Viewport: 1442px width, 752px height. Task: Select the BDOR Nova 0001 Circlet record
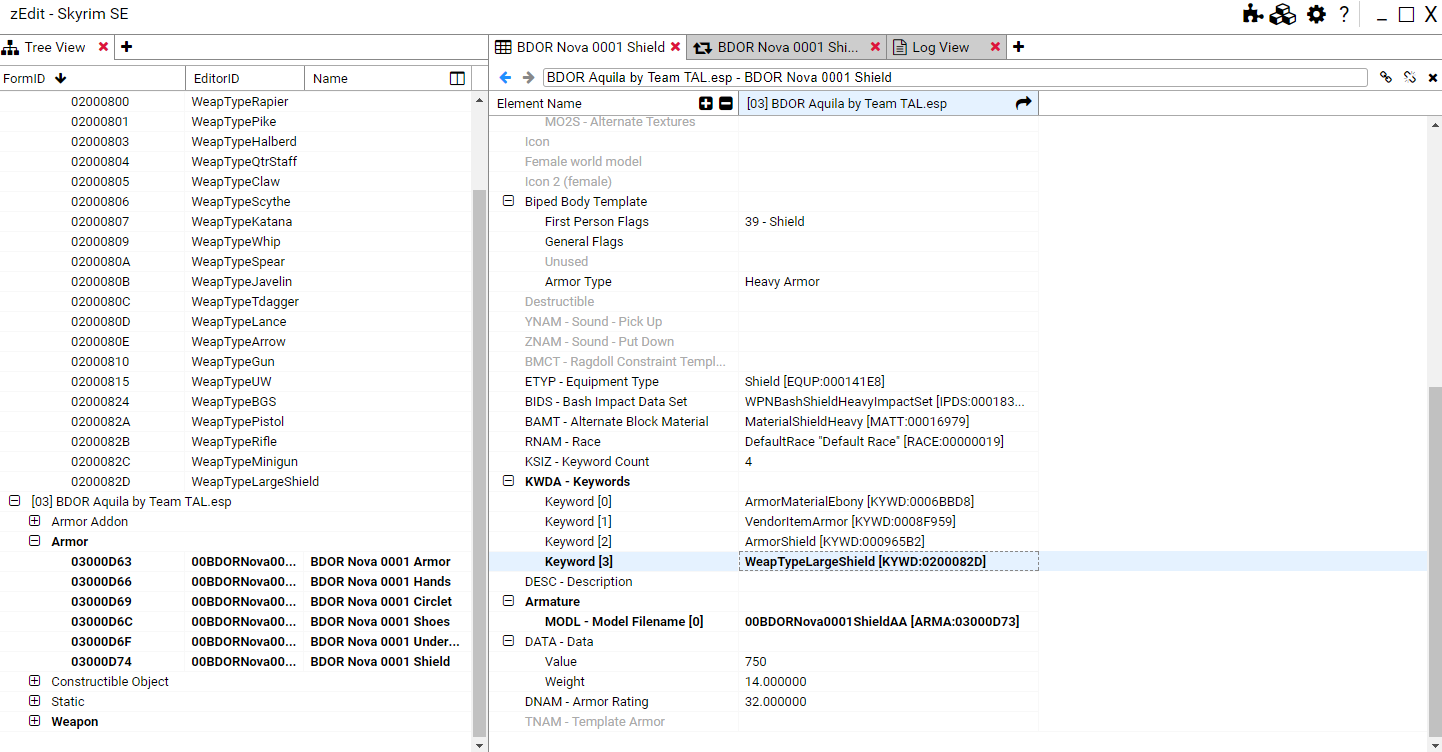click(236, 601)
